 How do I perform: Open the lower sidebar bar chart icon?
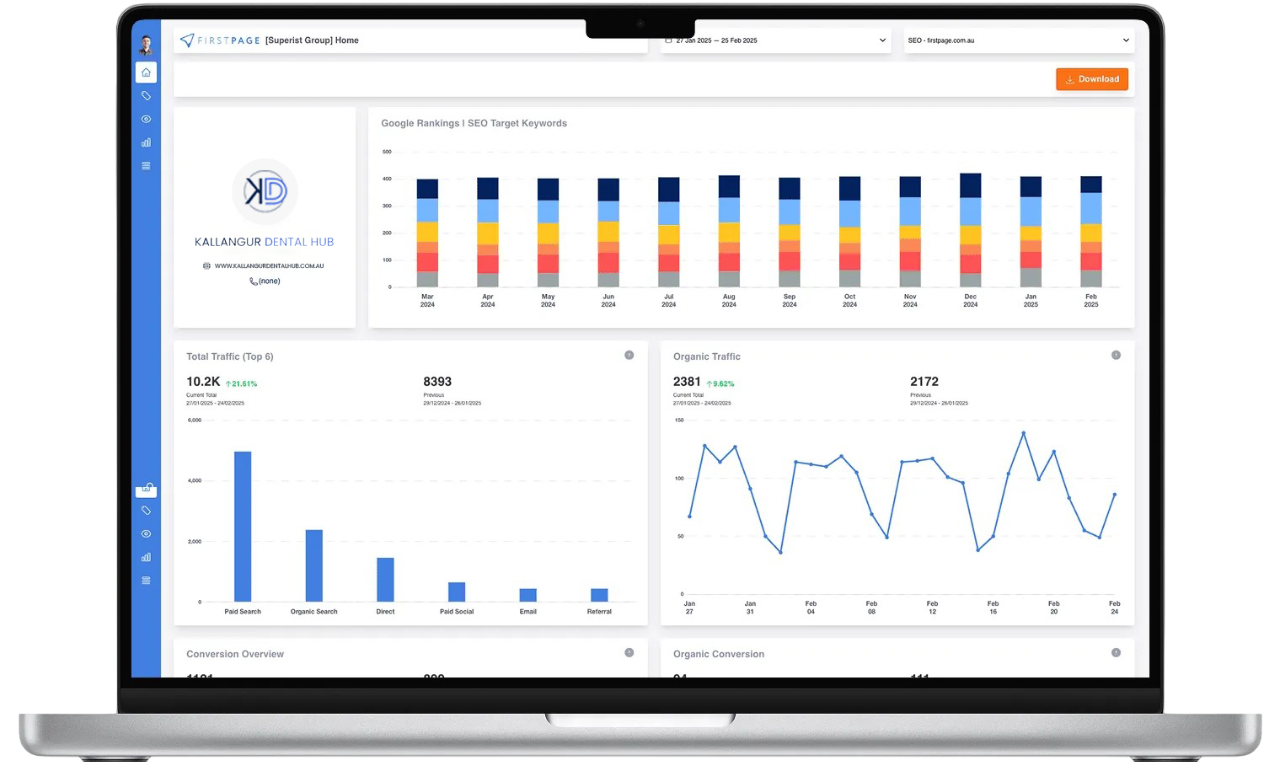tap(146, 557)
